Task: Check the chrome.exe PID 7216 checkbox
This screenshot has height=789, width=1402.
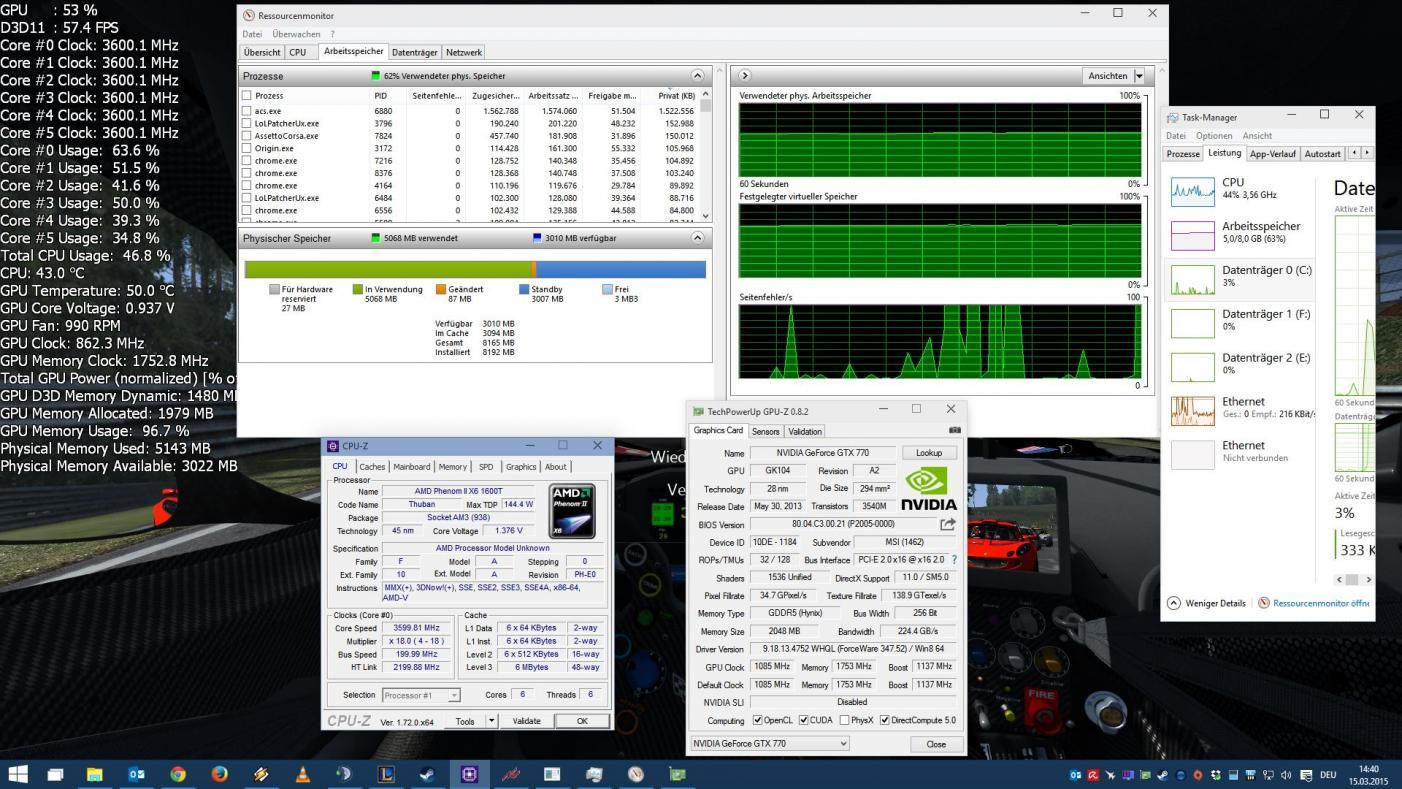Action: 247,161
